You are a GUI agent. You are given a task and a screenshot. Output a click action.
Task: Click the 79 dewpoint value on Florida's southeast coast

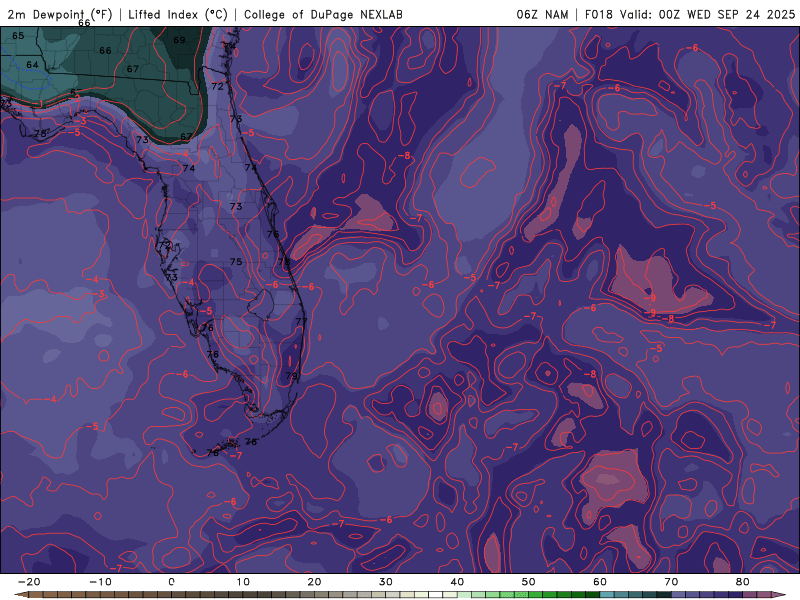(291, 376)
